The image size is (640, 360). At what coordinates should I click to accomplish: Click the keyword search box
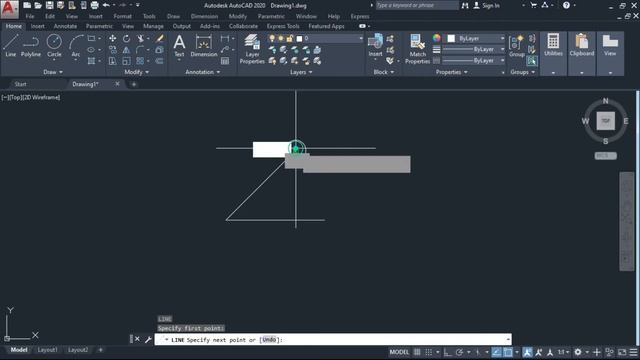(x=416, y=5)
